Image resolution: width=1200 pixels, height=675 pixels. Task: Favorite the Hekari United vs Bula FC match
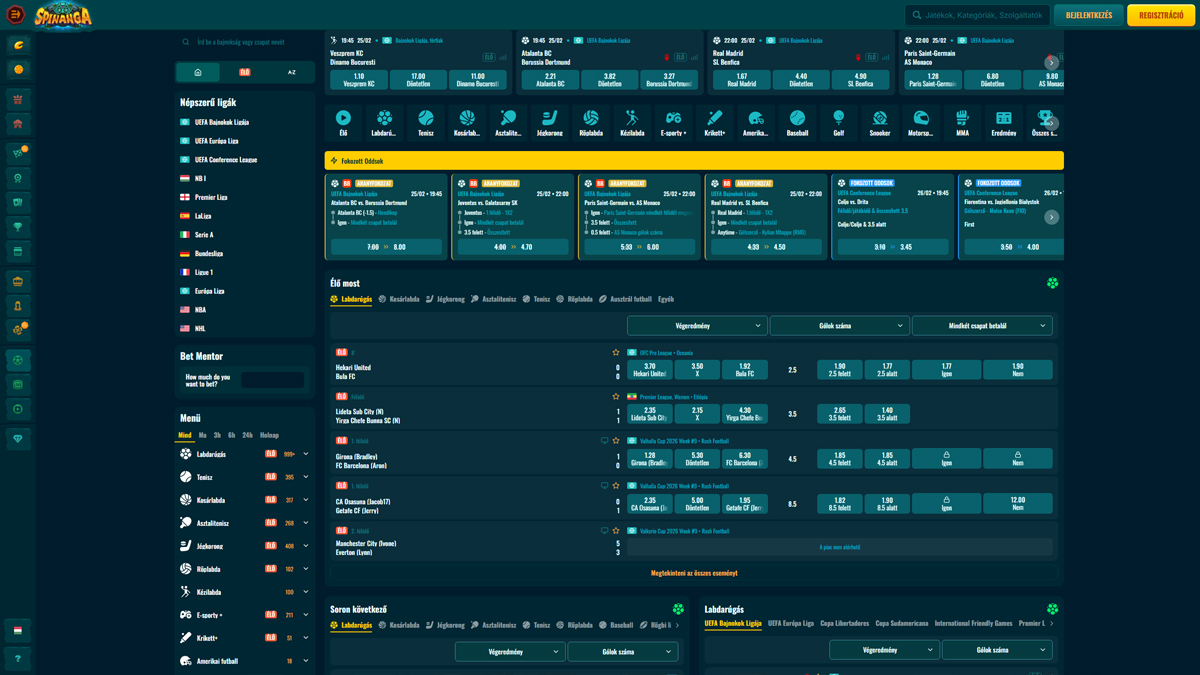[616, 353]
